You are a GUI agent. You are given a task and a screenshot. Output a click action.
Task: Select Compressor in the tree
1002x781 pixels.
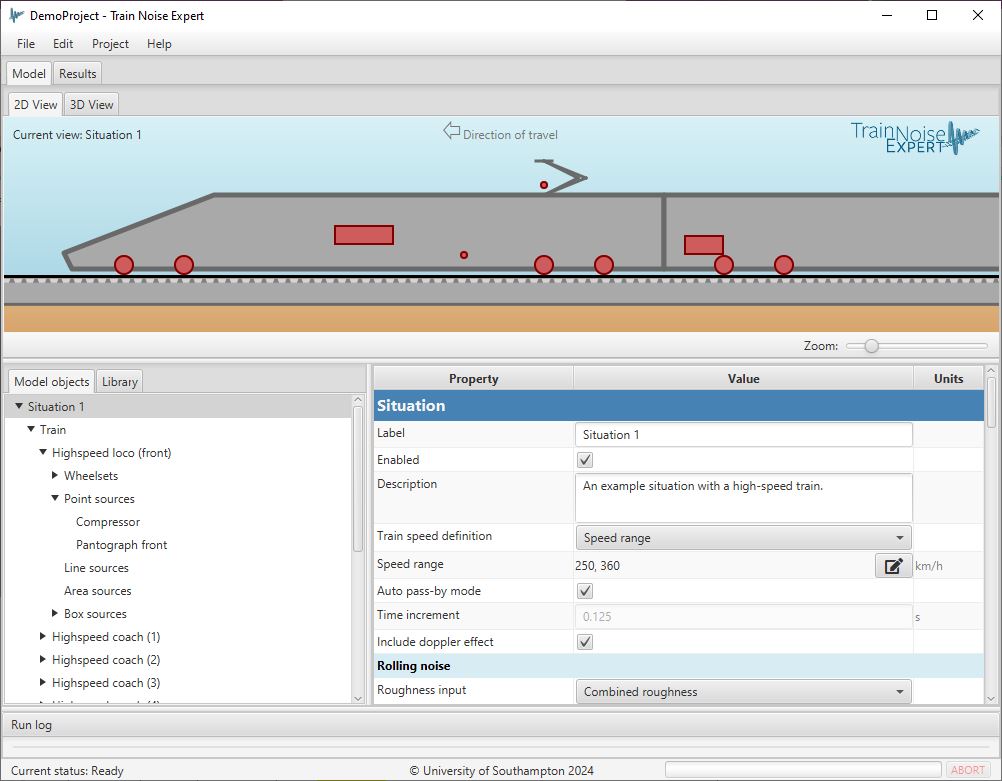107,522
